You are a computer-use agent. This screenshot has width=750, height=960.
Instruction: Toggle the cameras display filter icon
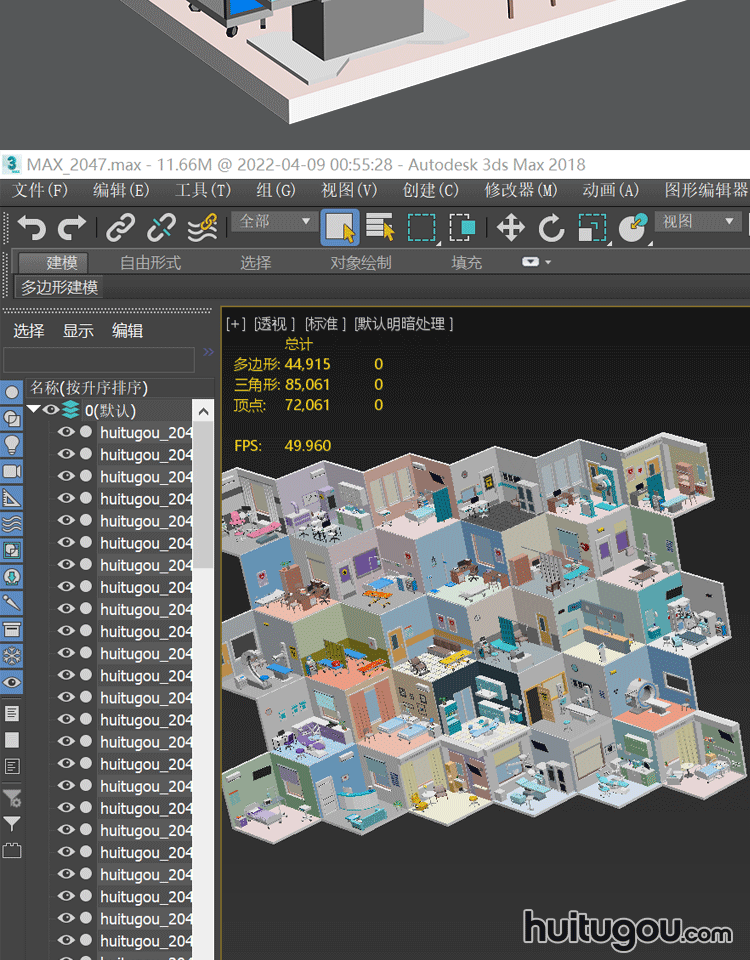[x=12, y=471]
